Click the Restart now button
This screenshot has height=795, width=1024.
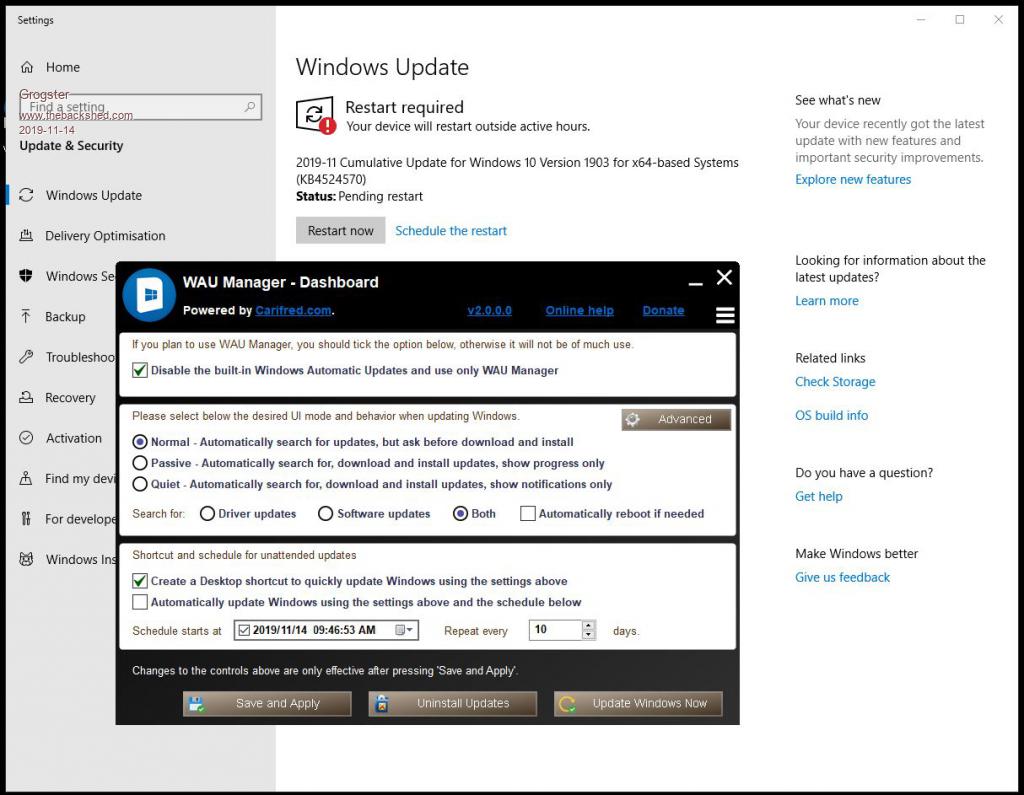pyautogui.click(x=340, y=230)
